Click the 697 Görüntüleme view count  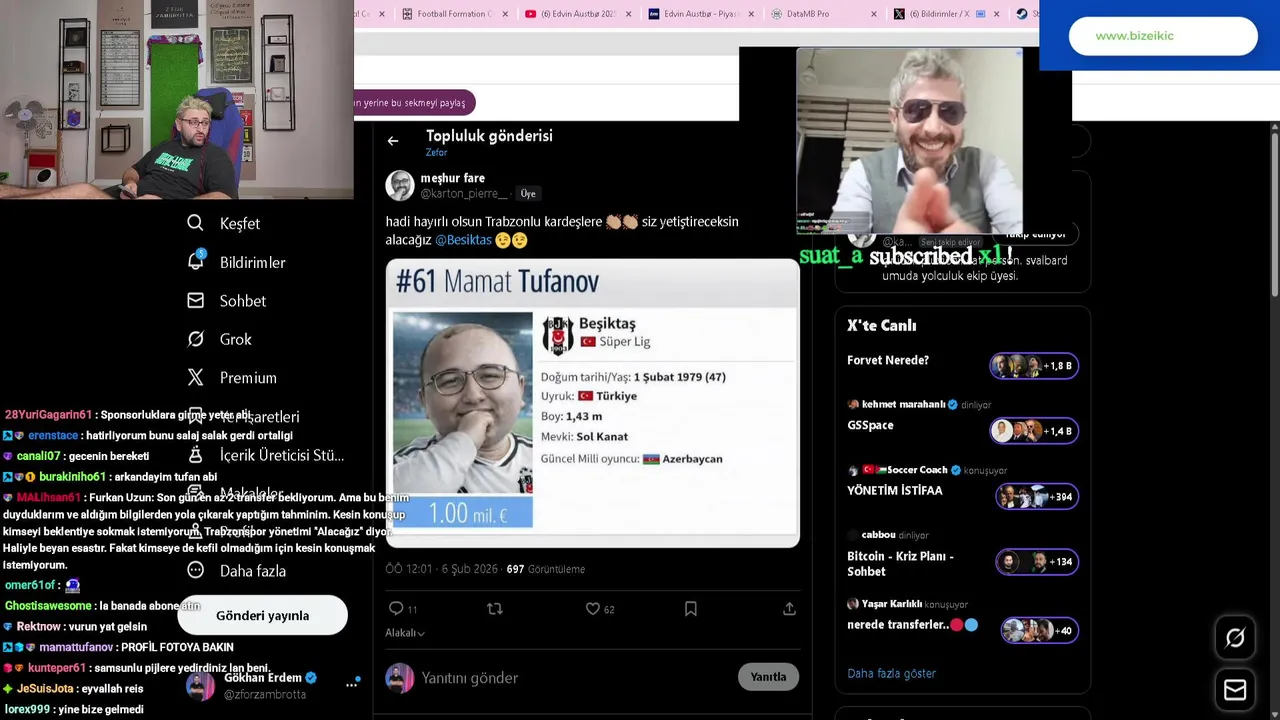(x=545, y=569)
